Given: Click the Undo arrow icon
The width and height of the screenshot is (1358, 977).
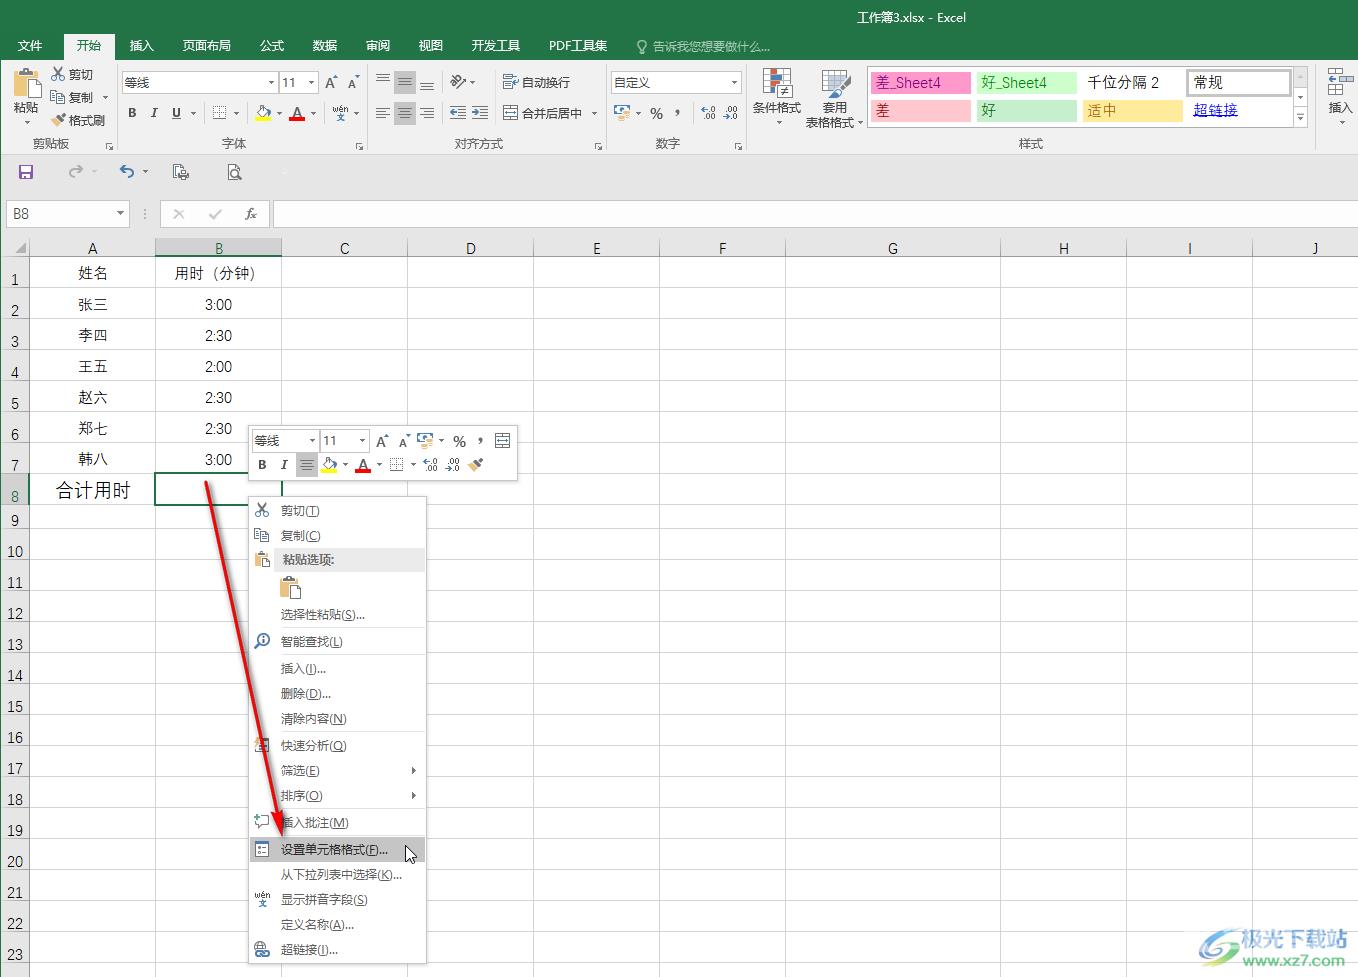Looking at the screenshot, I should point(126,172).
